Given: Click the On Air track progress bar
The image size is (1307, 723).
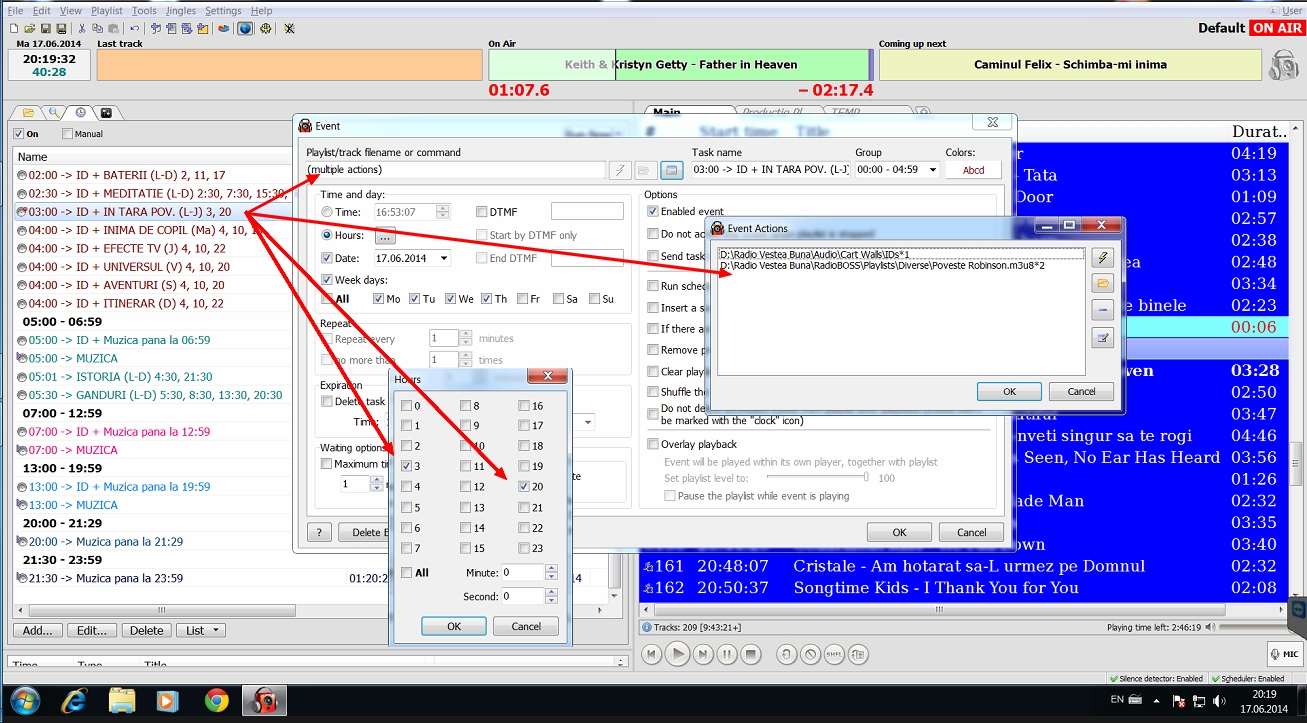Looking at the screenshot, I should (680, 65).
